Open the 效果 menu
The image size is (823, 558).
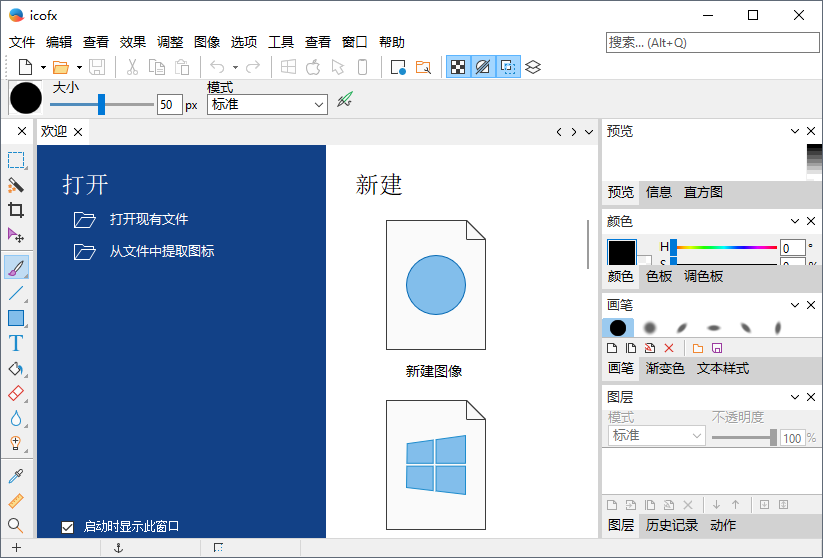tap(133, 42)
